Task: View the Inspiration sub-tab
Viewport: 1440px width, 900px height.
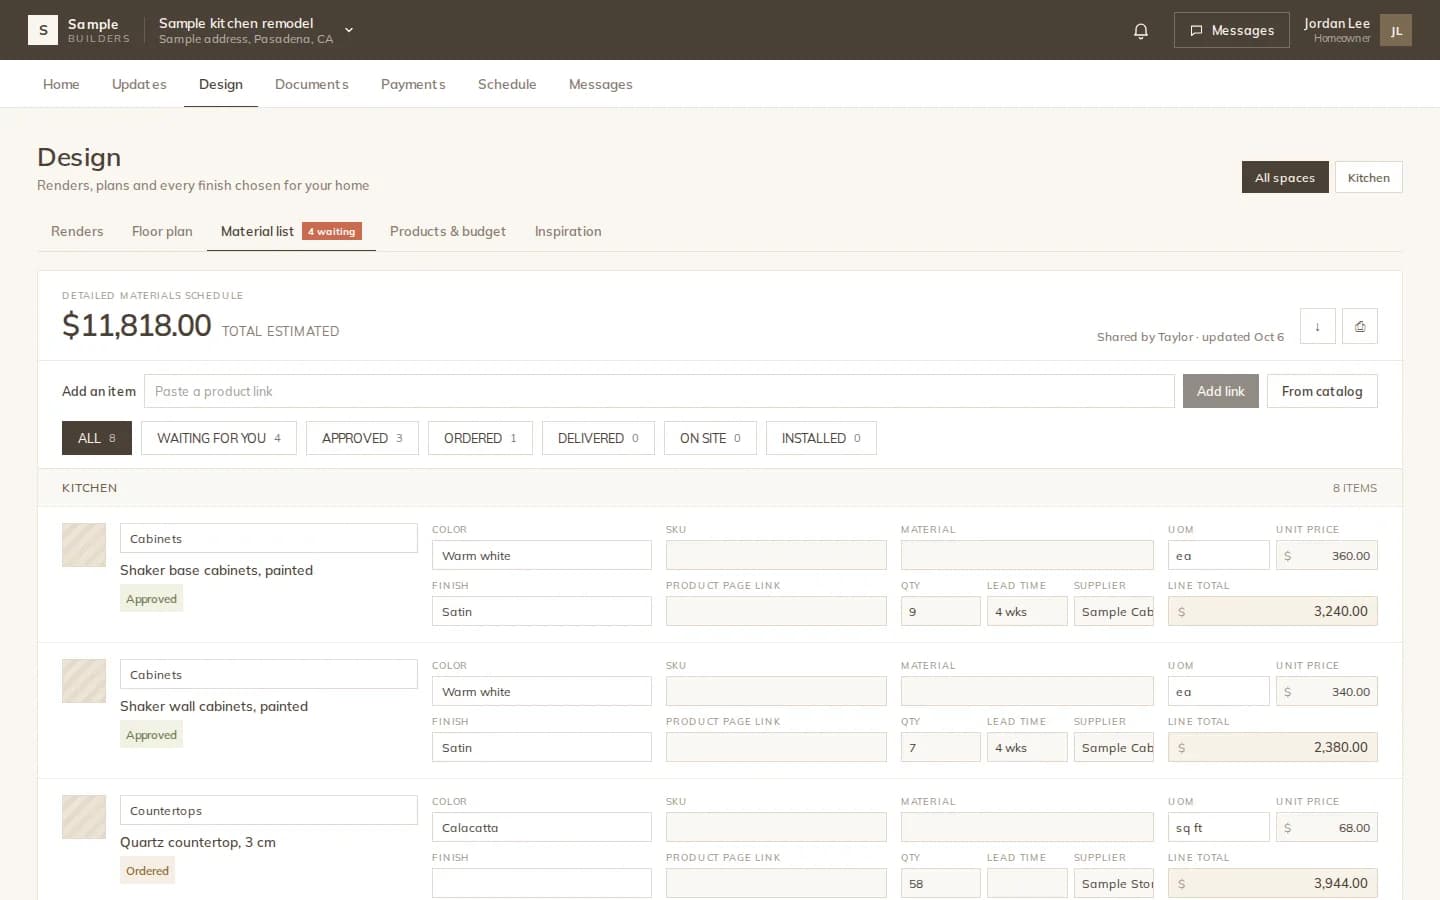Action: click(x=568, y=231)
